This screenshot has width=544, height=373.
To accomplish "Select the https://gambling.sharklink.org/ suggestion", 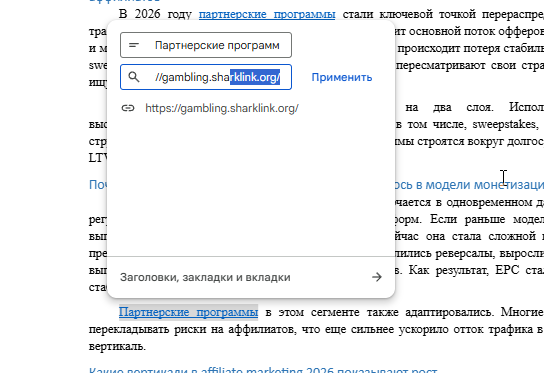I will [x=222, y=108].
